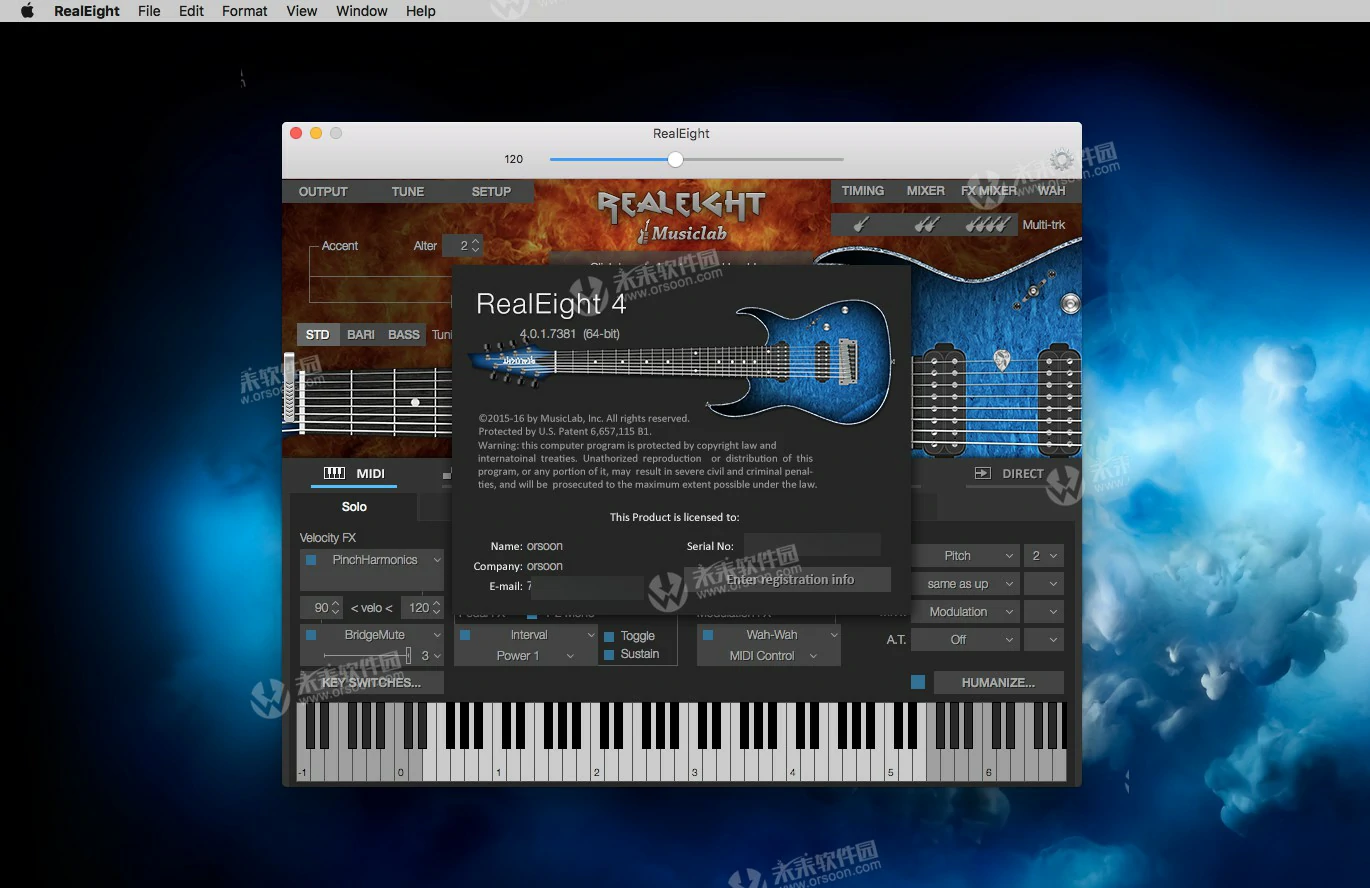Open the Modulation dropdown
1370x888 pixels.
pos(965,612)
